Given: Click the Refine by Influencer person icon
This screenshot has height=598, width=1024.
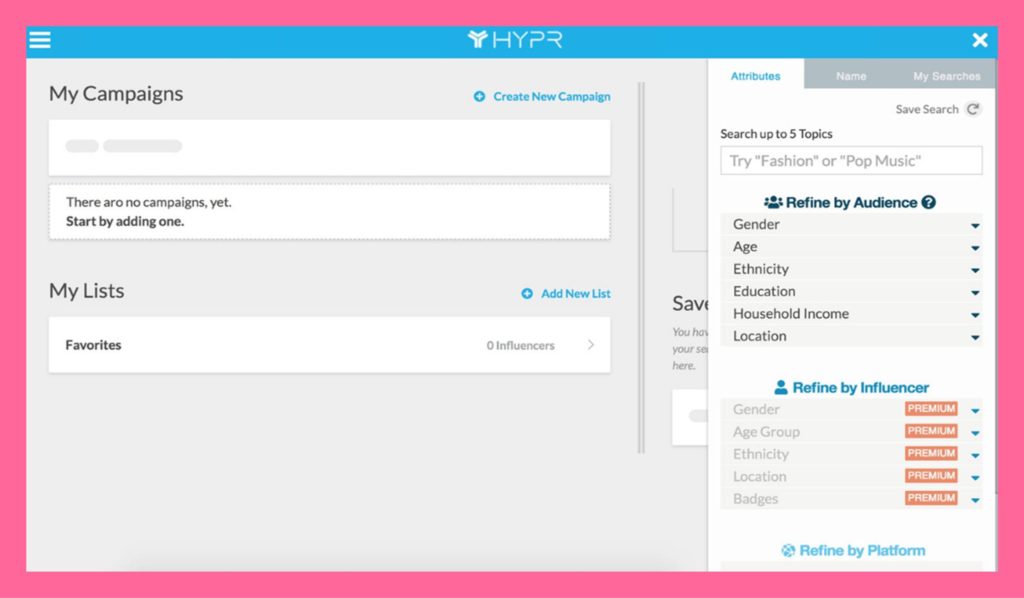Looking at the screenshot, I should pyautogui.click(x=780, y=388).
